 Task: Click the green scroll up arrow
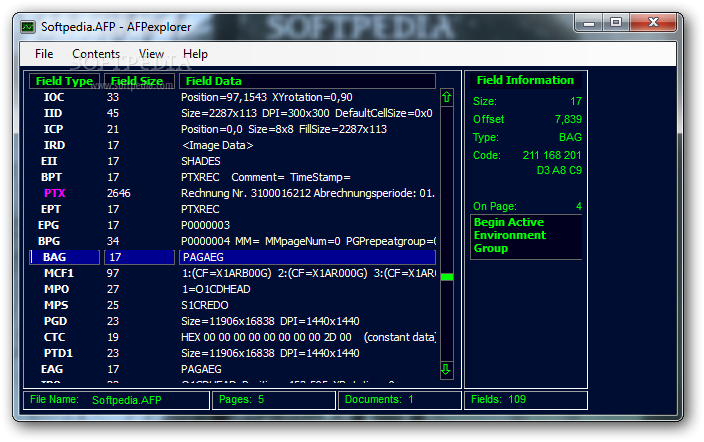coord(446,97)
